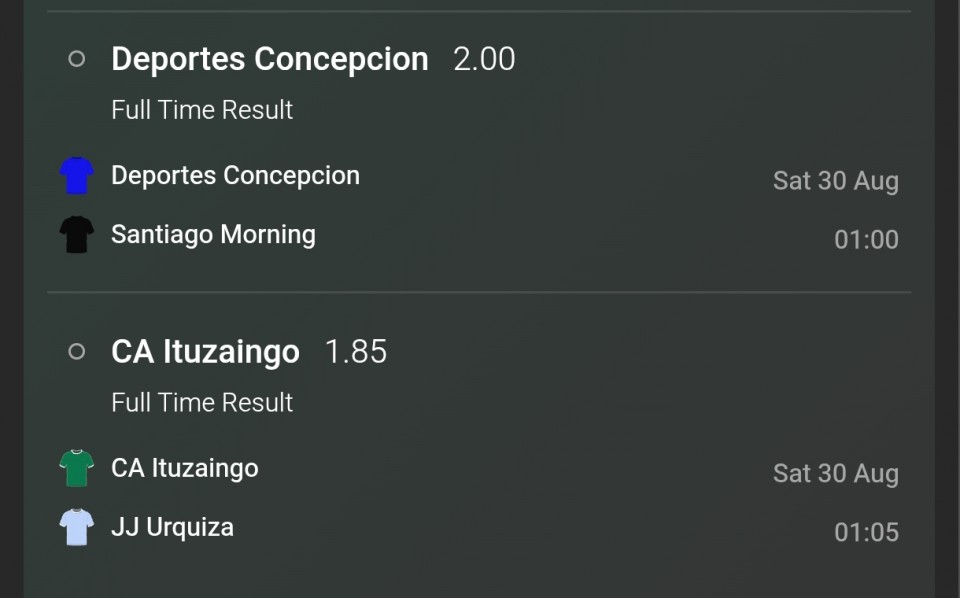Click the blue Deportes Concepcion jersey icon

[77, 176]
